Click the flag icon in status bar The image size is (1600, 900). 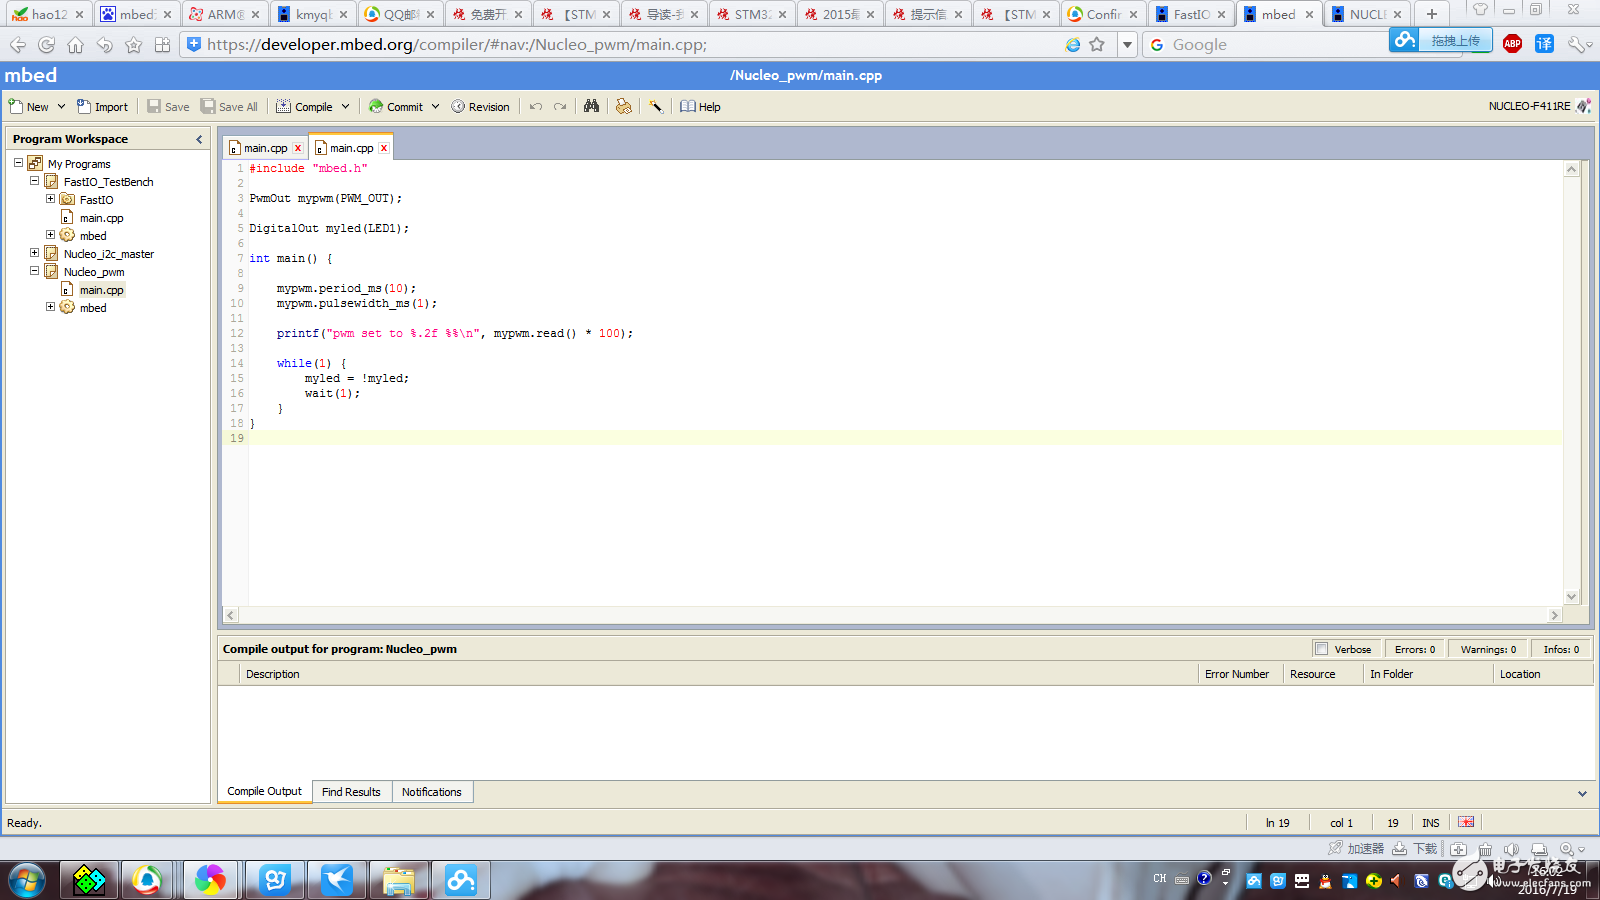[x=1466, y=822]
